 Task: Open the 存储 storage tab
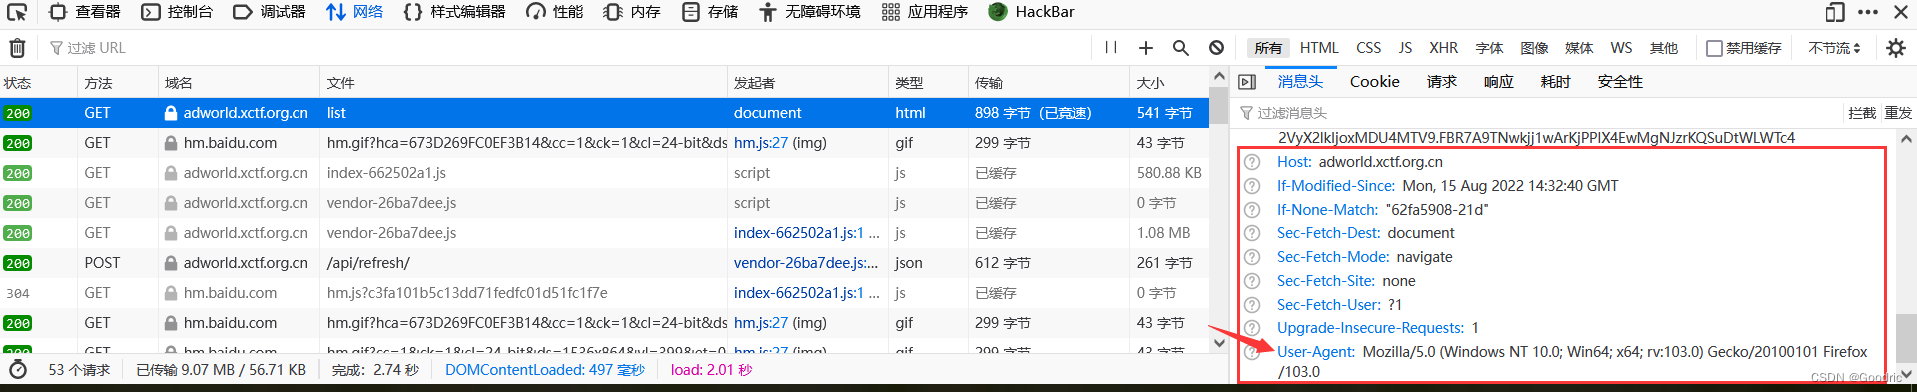[x=710, y=12]
